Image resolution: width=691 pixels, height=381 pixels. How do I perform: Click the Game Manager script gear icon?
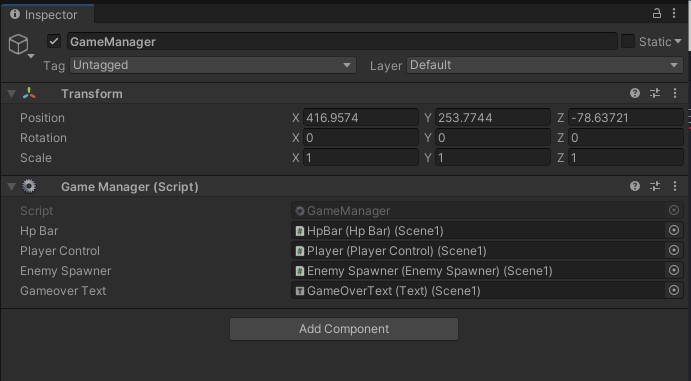click(29, 186)
